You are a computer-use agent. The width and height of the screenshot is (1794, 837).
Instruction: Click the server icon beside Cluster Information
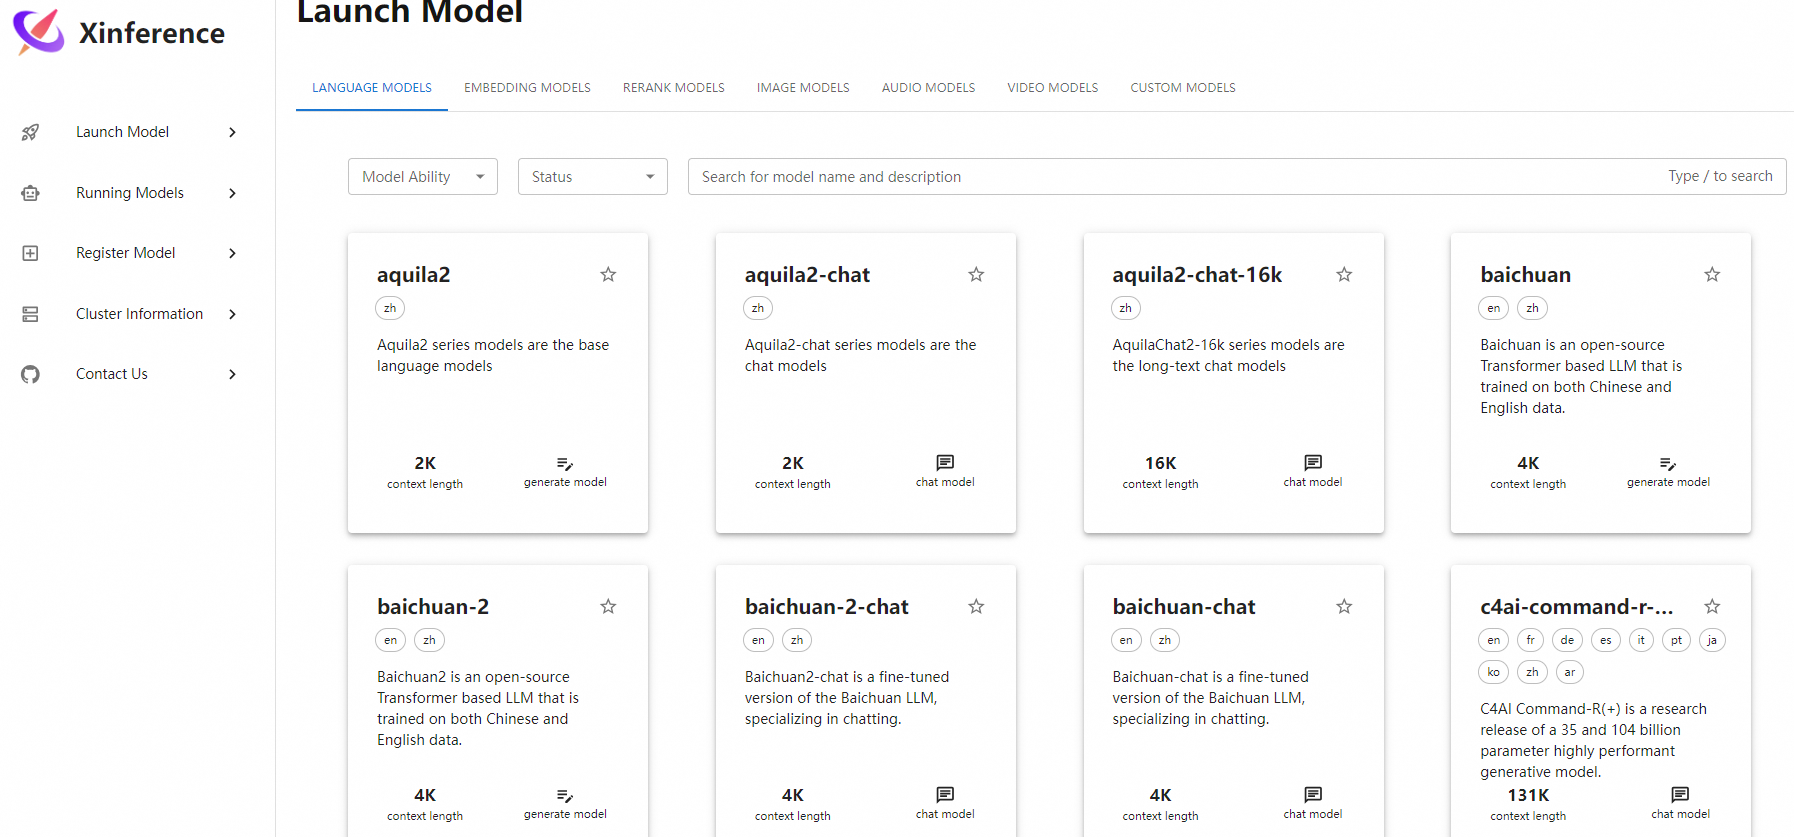[31, 314]
